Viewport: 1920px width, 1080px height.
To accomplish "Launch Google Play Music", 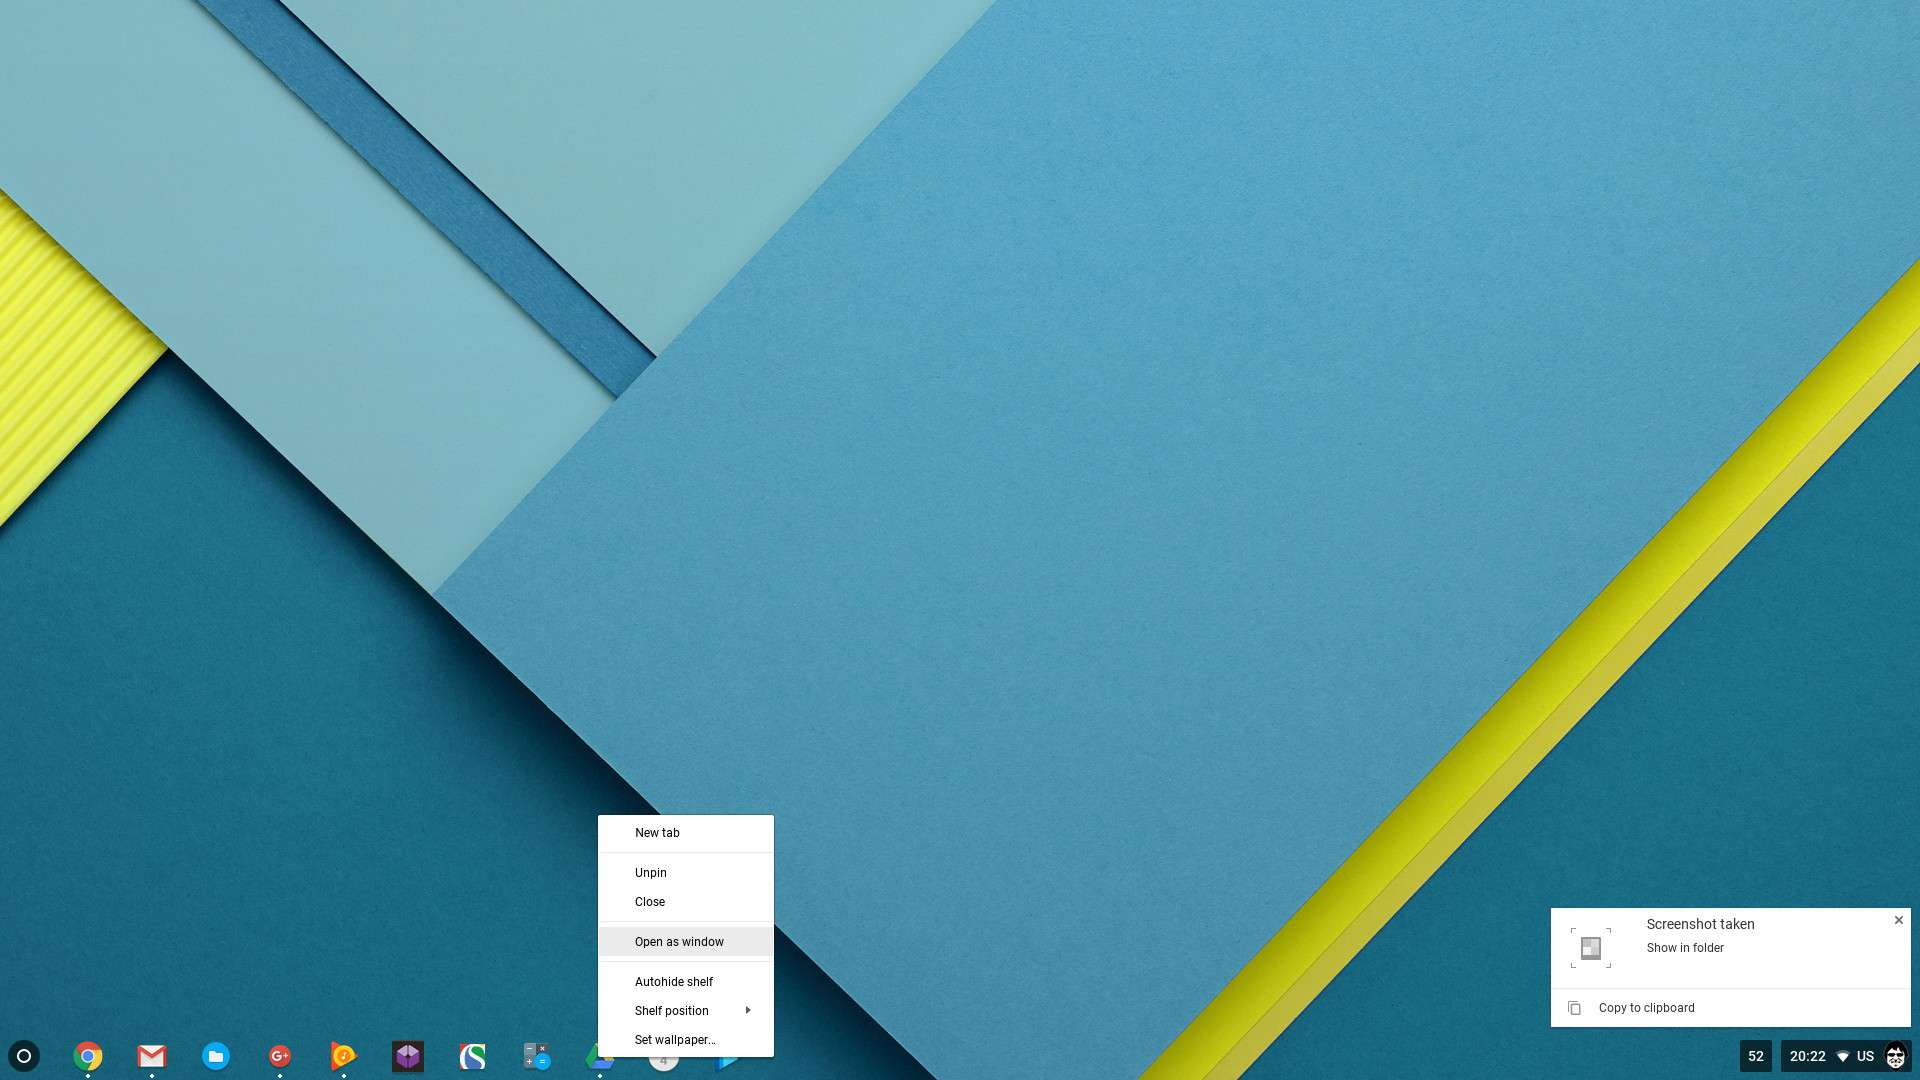I will (x=343, y=1056).
